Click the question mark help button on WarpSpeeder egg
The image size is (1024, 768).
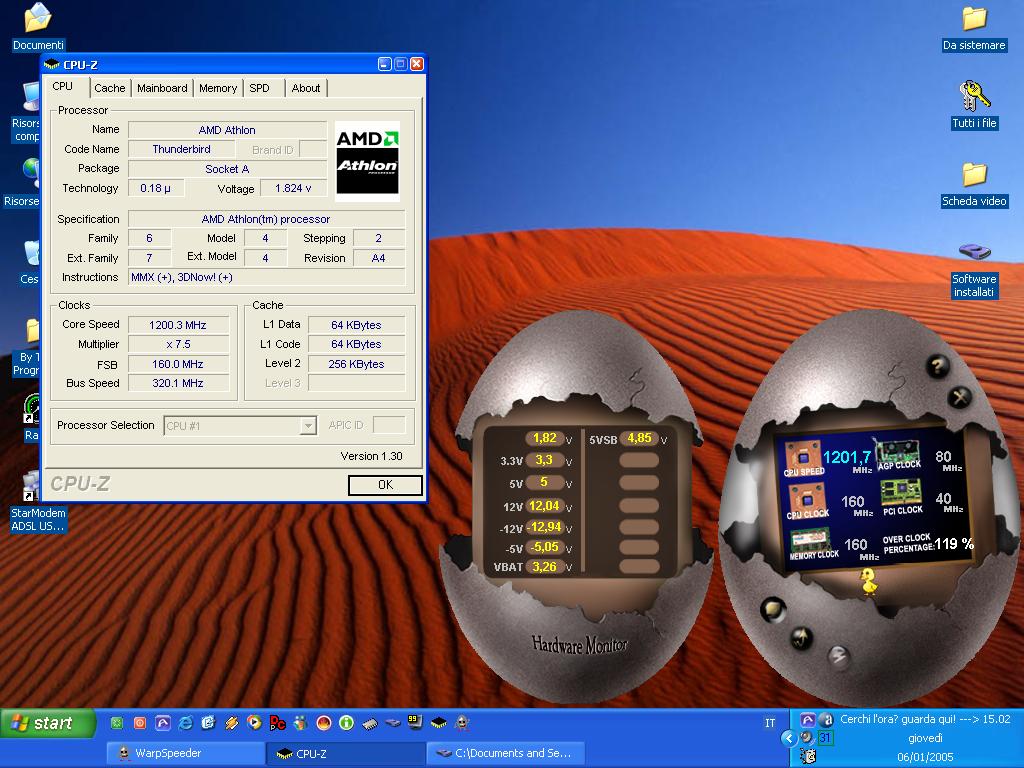coord(936,366)
